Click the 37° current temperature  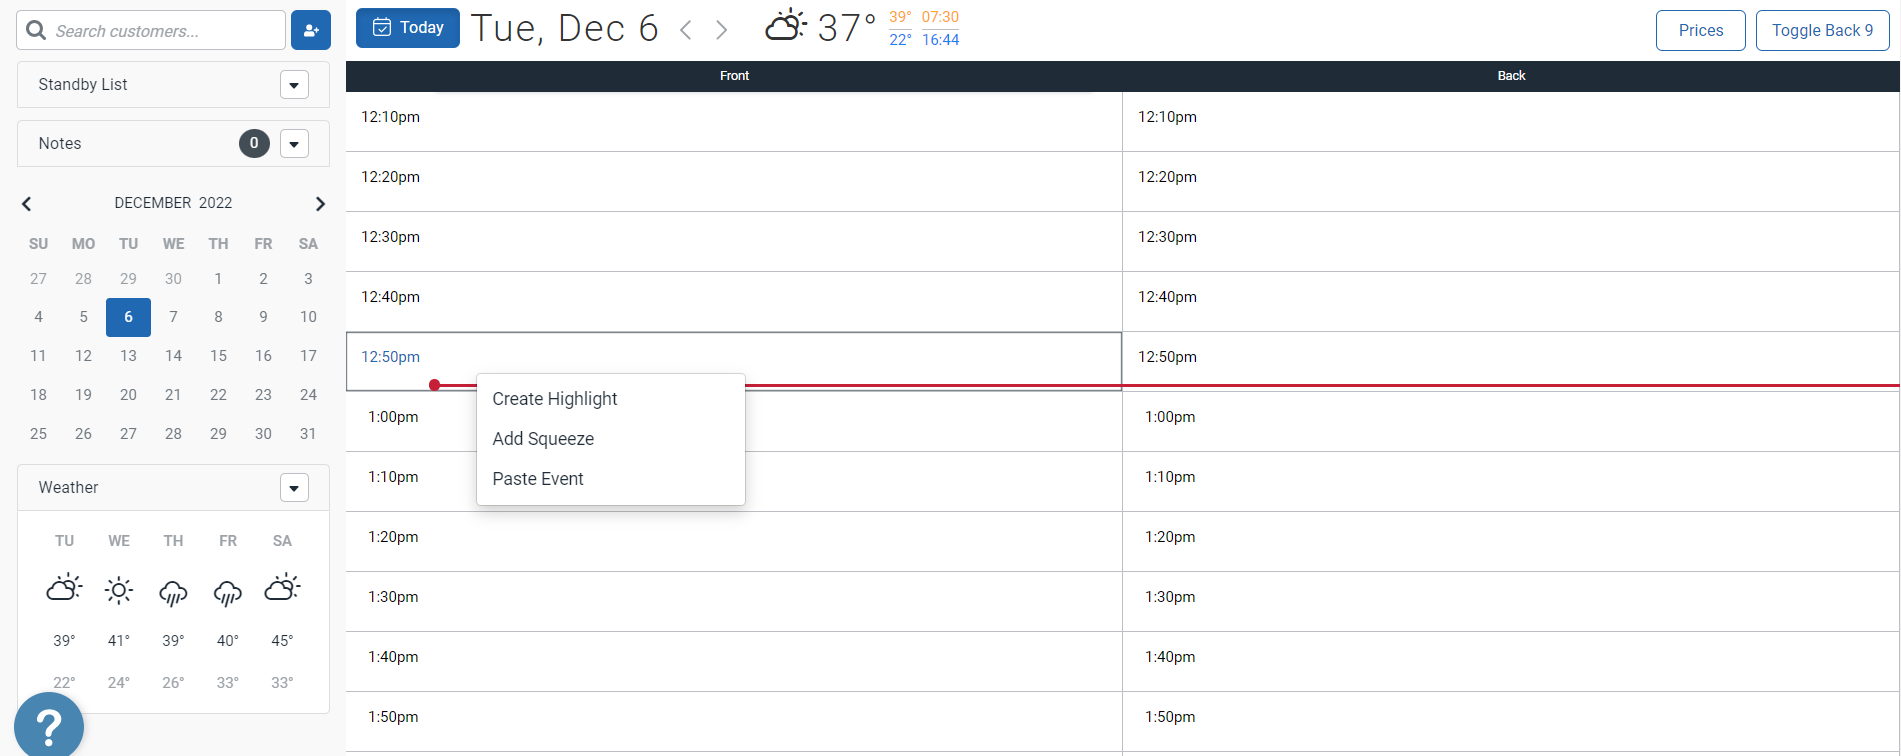tap(846, 28)
